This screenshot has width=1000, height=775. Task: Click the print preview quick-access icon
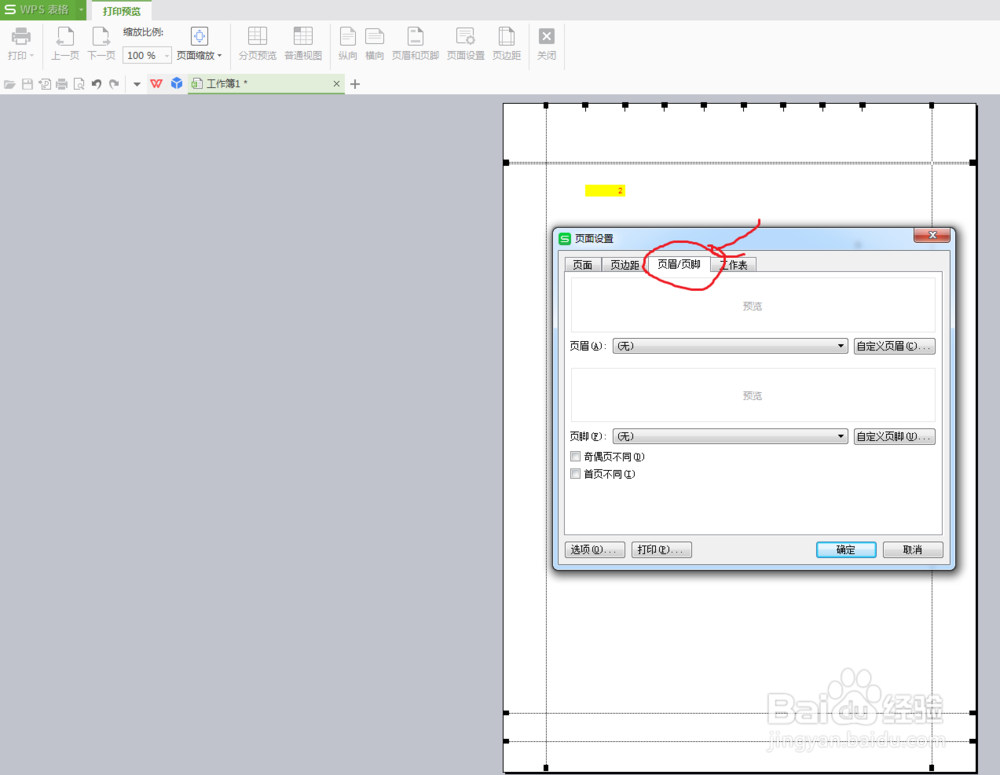point(79,84)
